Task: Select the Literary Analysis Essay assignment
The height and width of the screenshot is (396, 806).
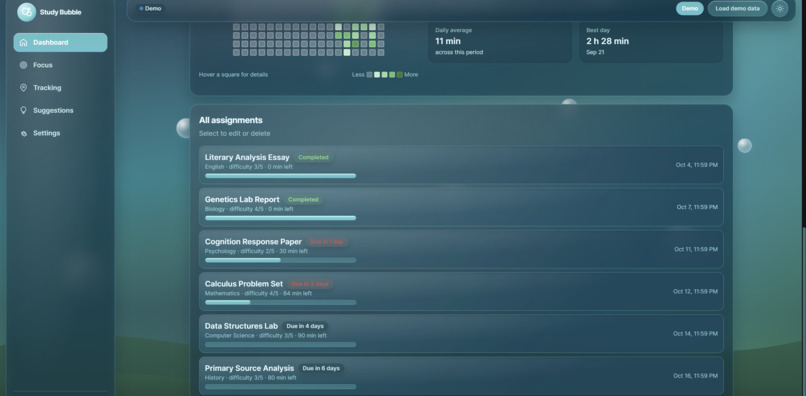Action: [461, 165]
